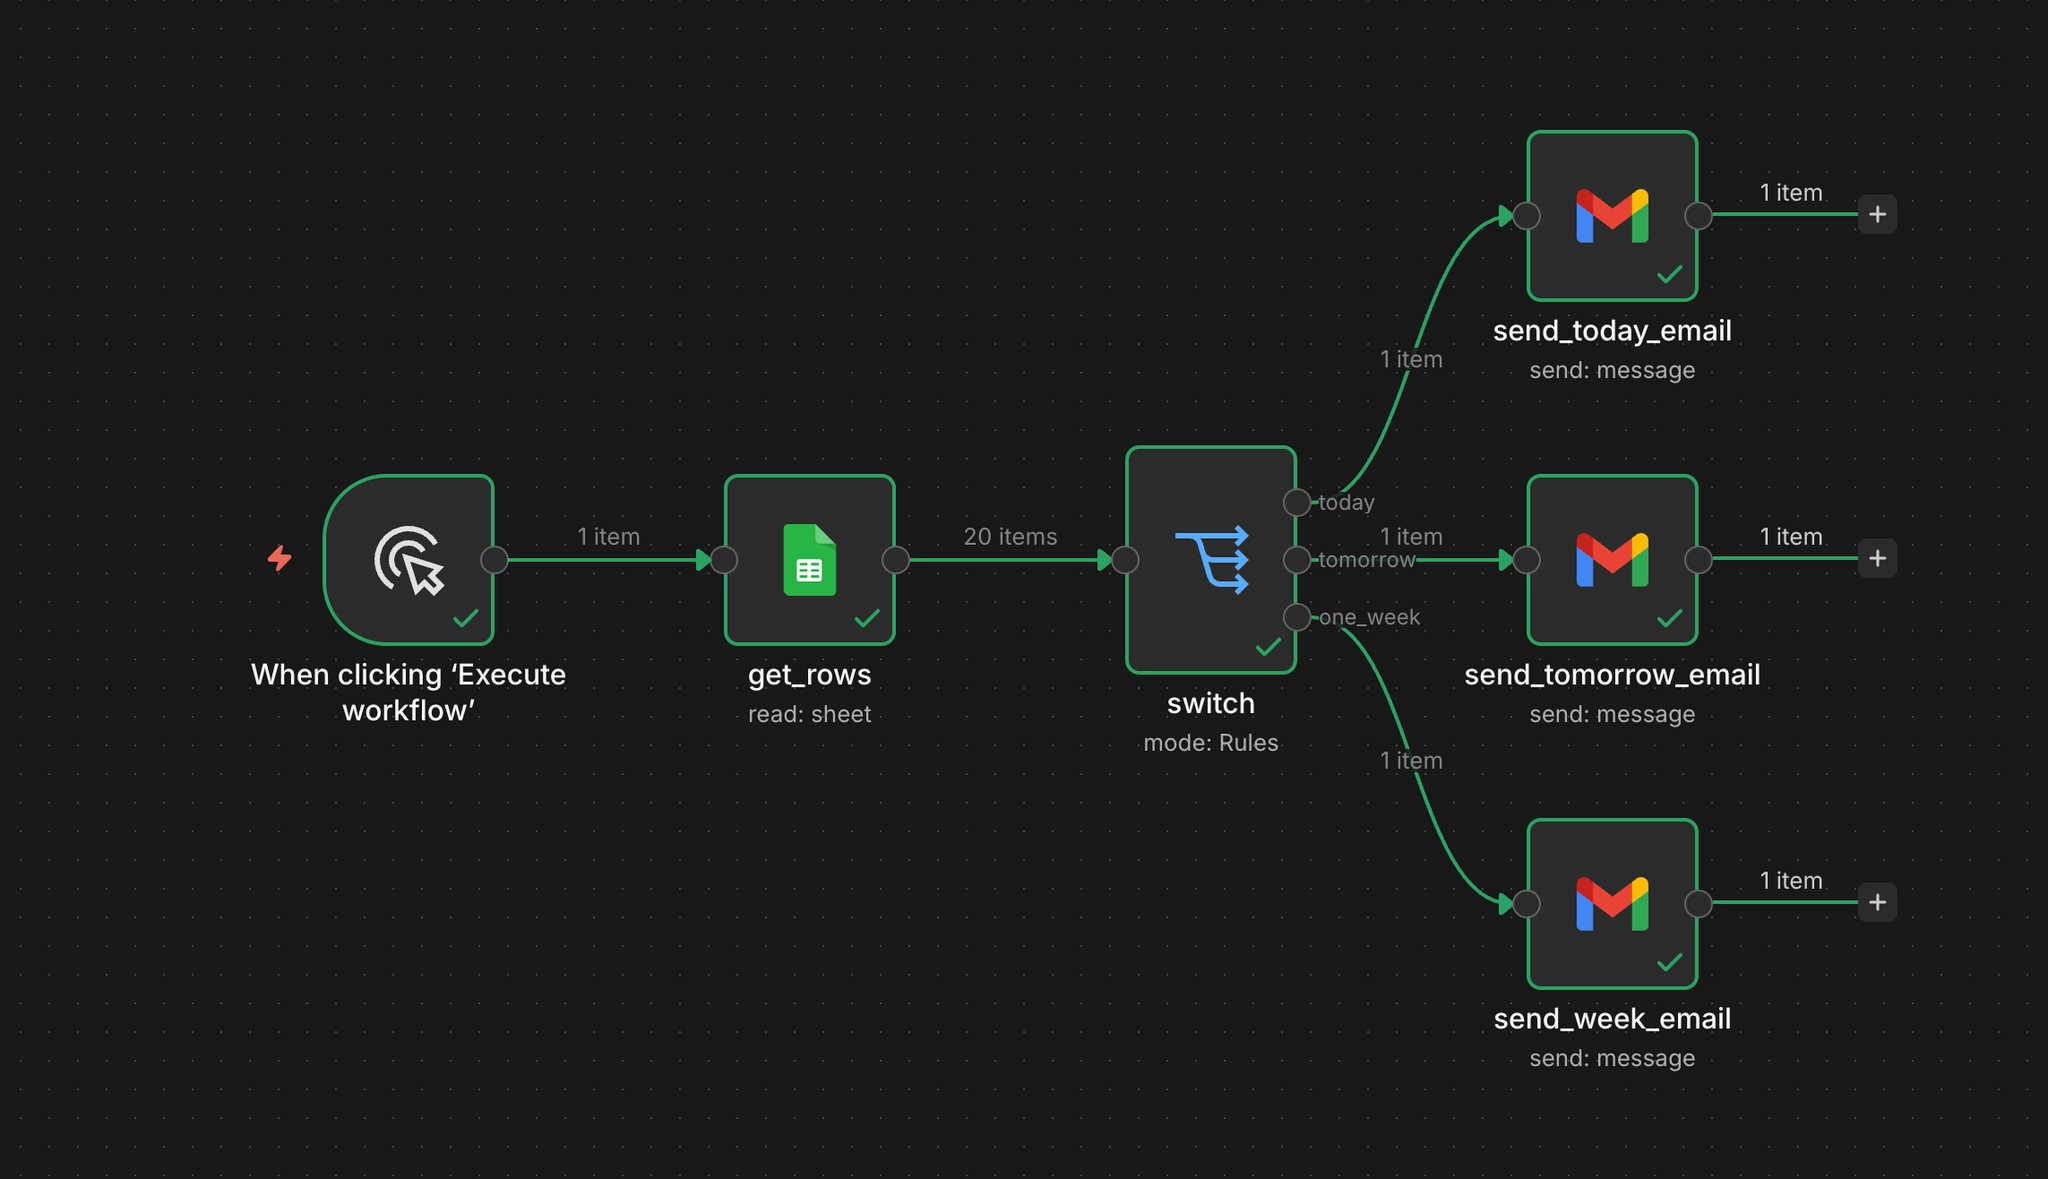2048x1179 pixels.
Task: Open the send_today_email Gmail node
Action: click(1612, 216)
